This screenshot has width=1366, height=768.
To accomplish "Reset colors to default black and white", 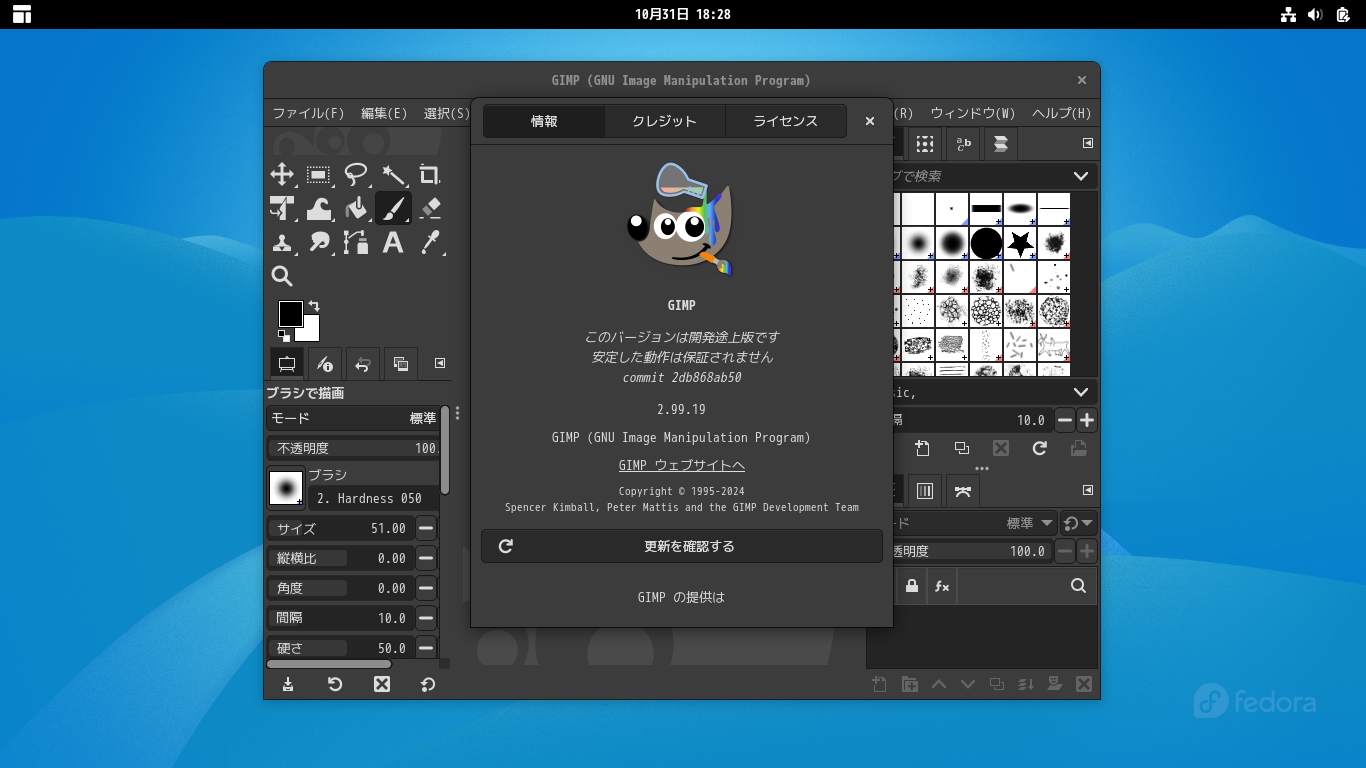I will click(x=284, y=336).
